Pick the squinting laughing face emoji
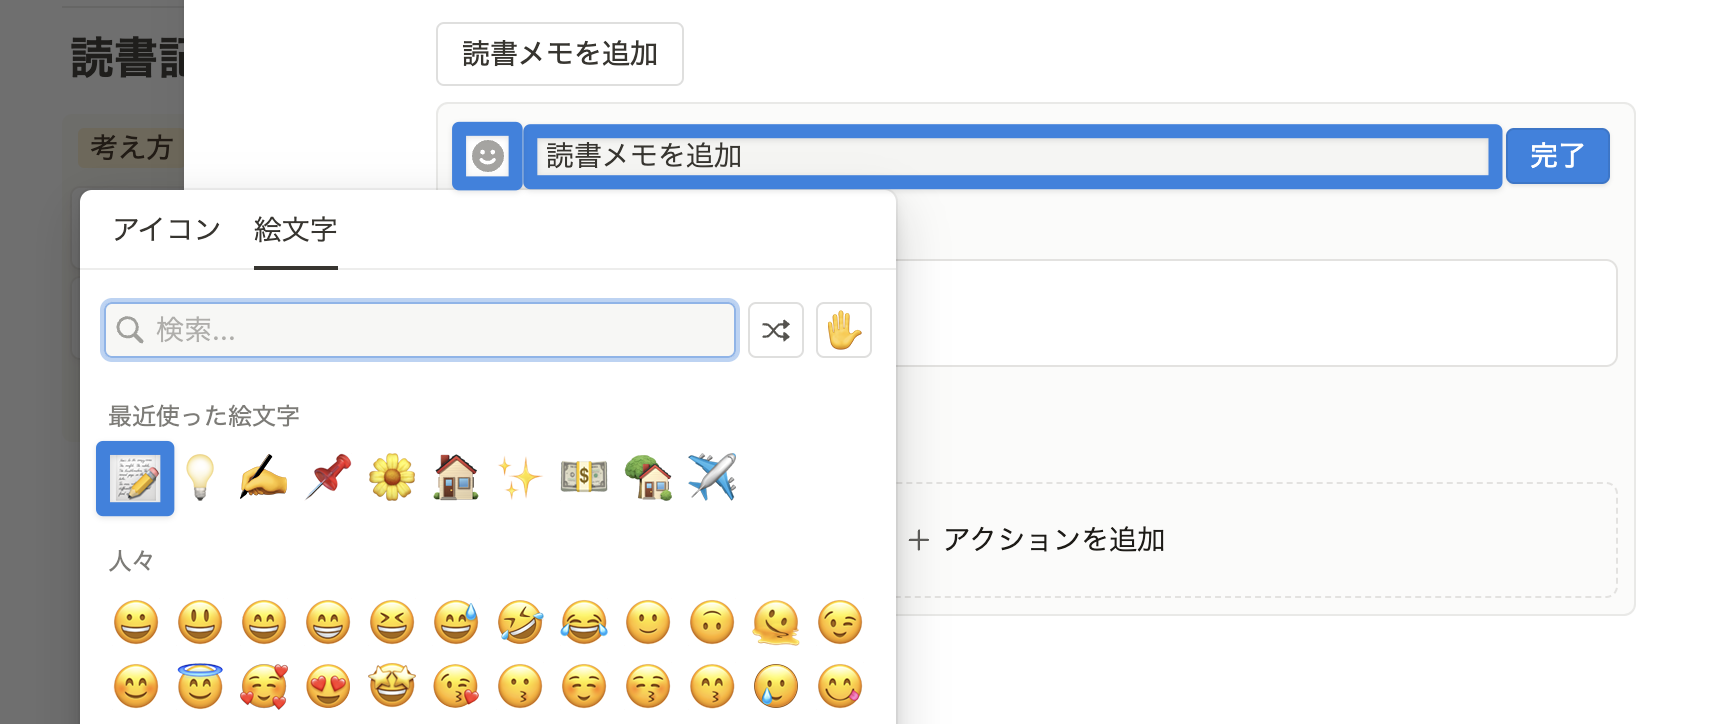The height and width of the screenshot is (724, 1712). tap(392, 622)
